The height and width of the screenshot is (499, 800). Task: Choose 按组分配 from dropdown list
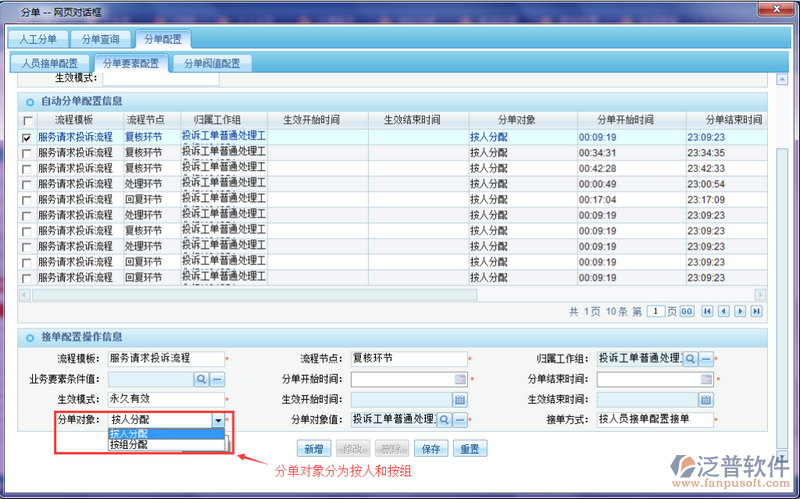130,445
